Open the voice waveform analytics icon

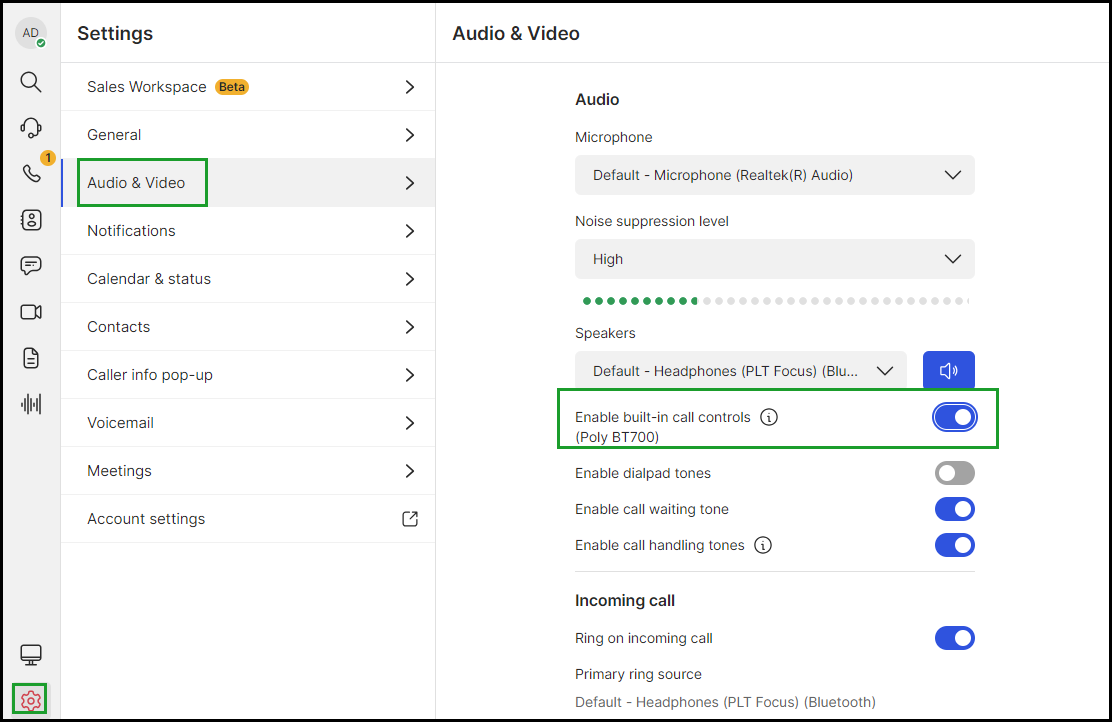(31, 404)
